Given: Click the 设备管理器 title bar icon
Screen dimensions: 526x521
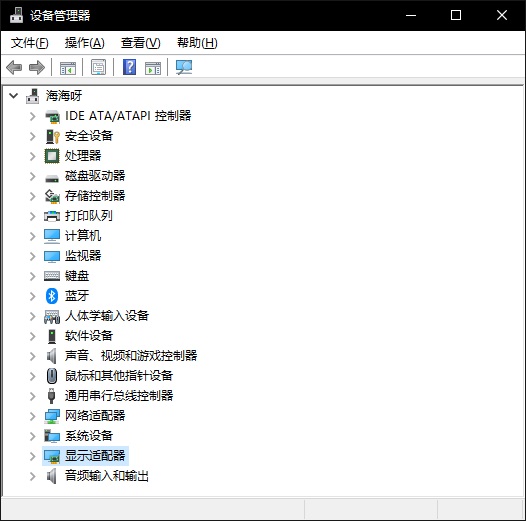Looking at the screenshot, I should point(16,15).
